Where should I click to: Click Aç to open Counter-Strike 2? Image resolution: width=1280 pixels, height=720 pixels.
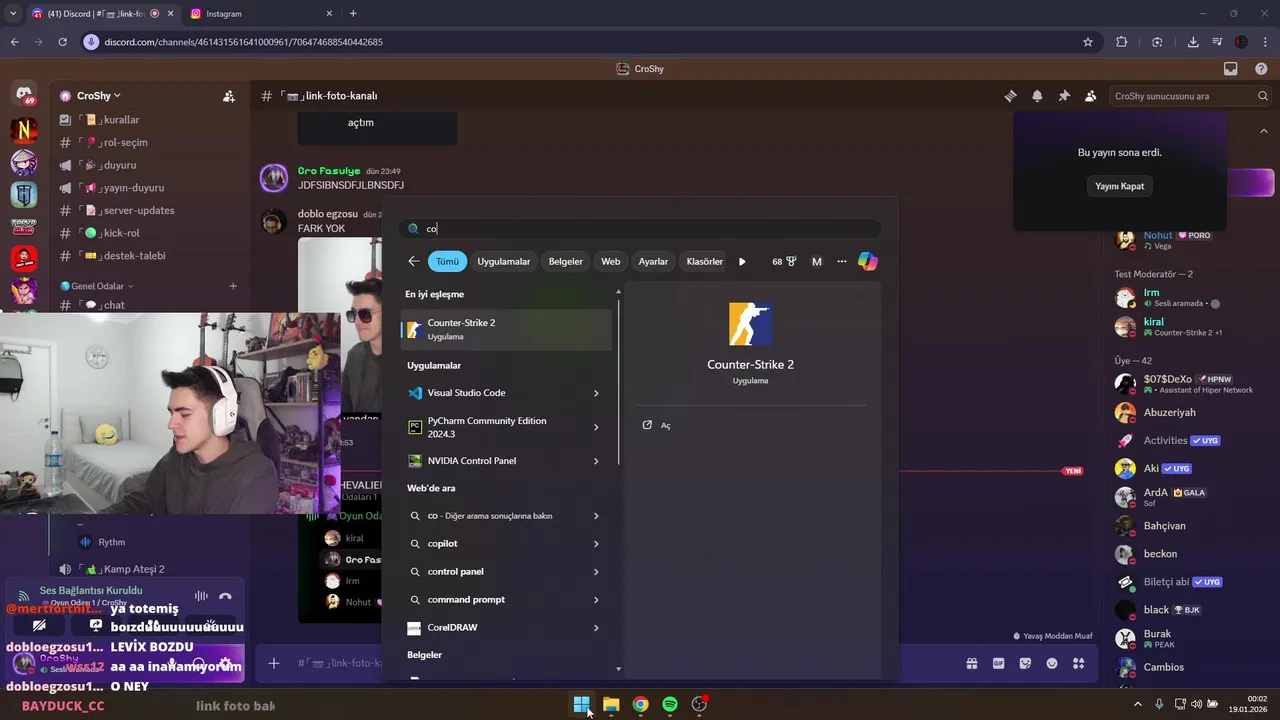click(656, 425)
